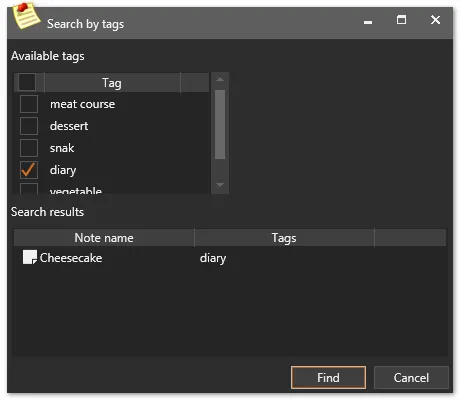
Task: Check the meat course tag
Action: [x=29, y=104]
